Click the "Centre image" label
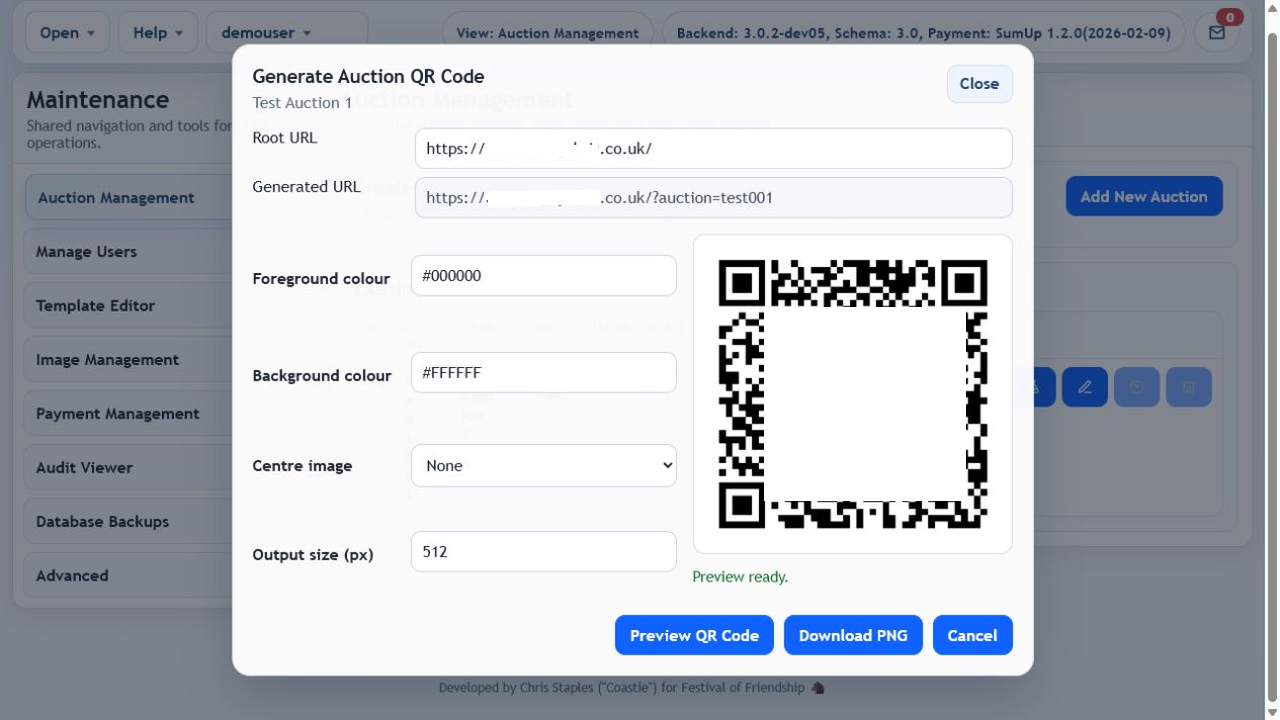Image resolution: width=1280 pixels, height=720 pixels. (302, 466)
